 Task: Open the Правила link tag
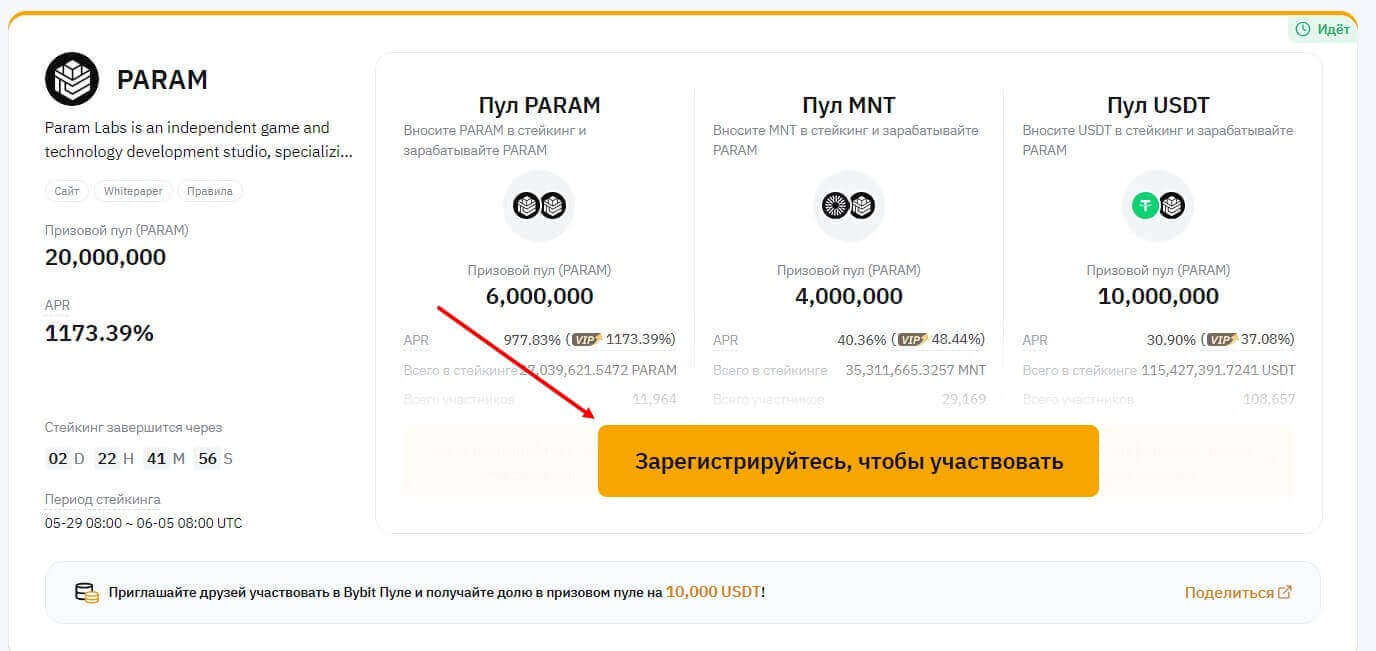pos(209,191)
